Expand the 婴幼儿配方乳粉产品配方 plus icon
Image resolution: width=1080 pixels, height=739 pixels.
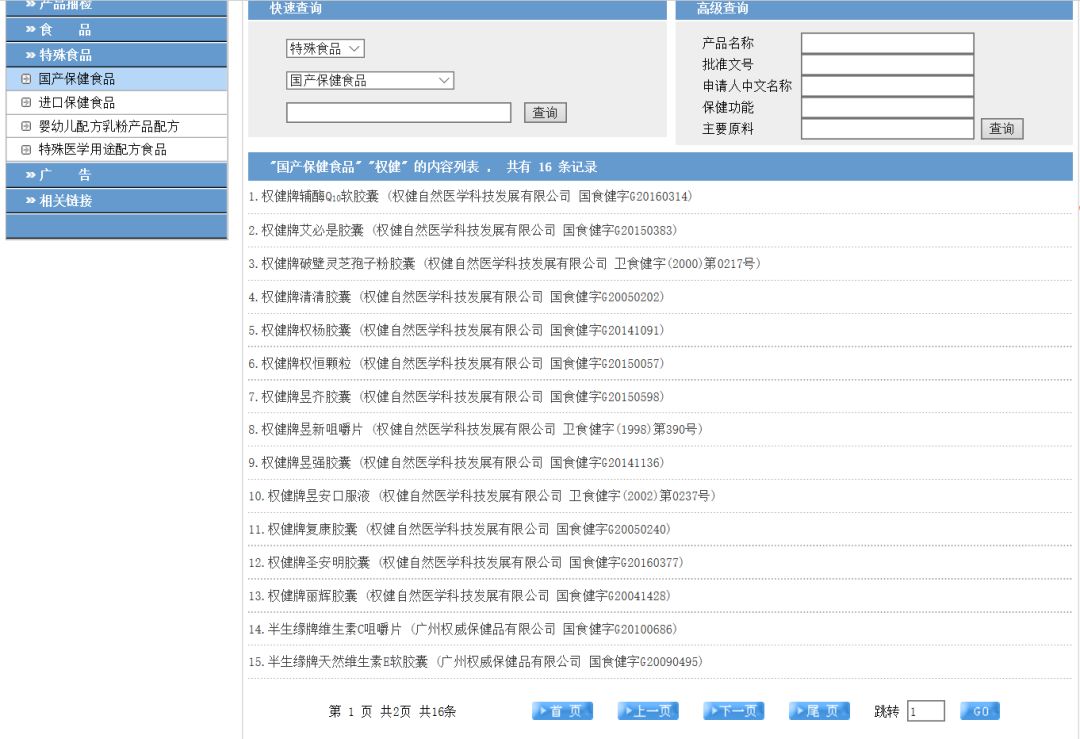click(26, 126)
